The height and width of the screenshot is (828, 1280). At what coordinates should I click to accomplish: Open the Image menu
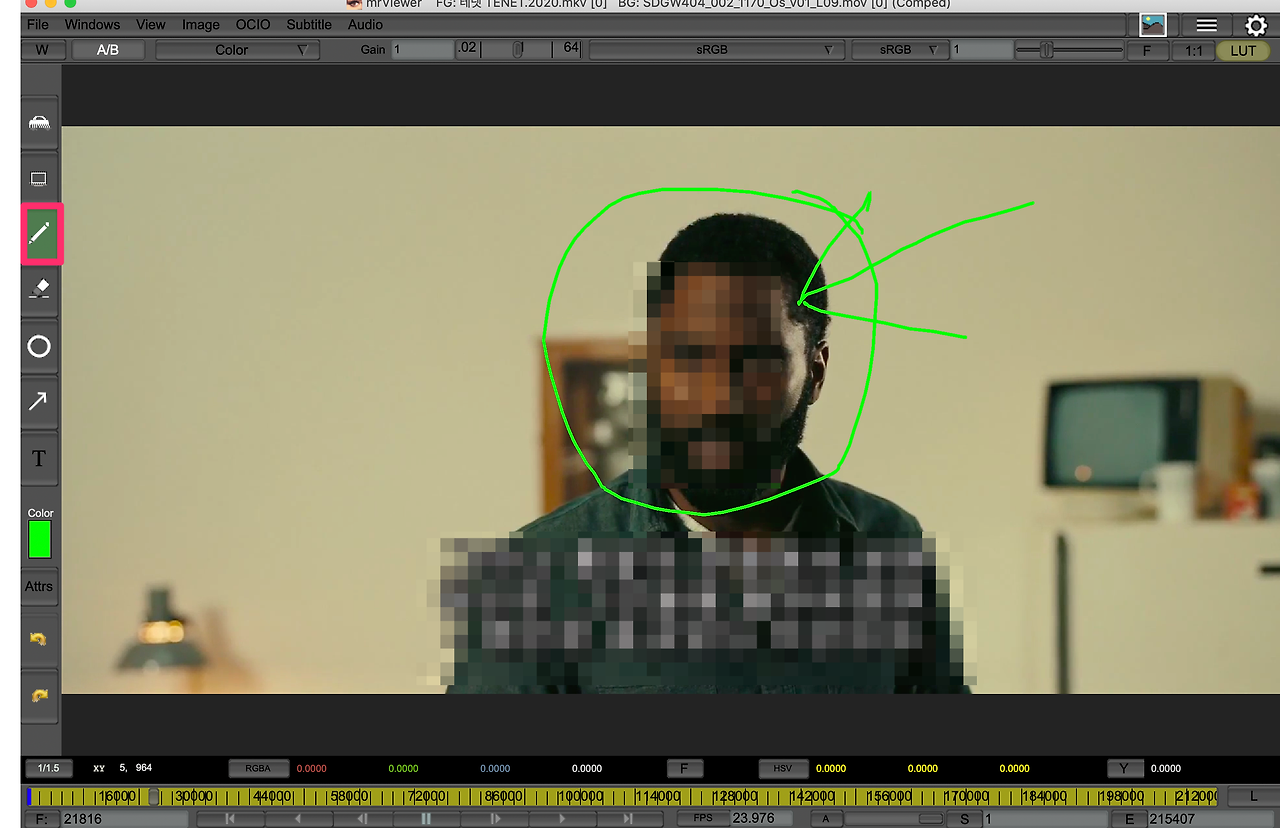click(x=201, y=24)
